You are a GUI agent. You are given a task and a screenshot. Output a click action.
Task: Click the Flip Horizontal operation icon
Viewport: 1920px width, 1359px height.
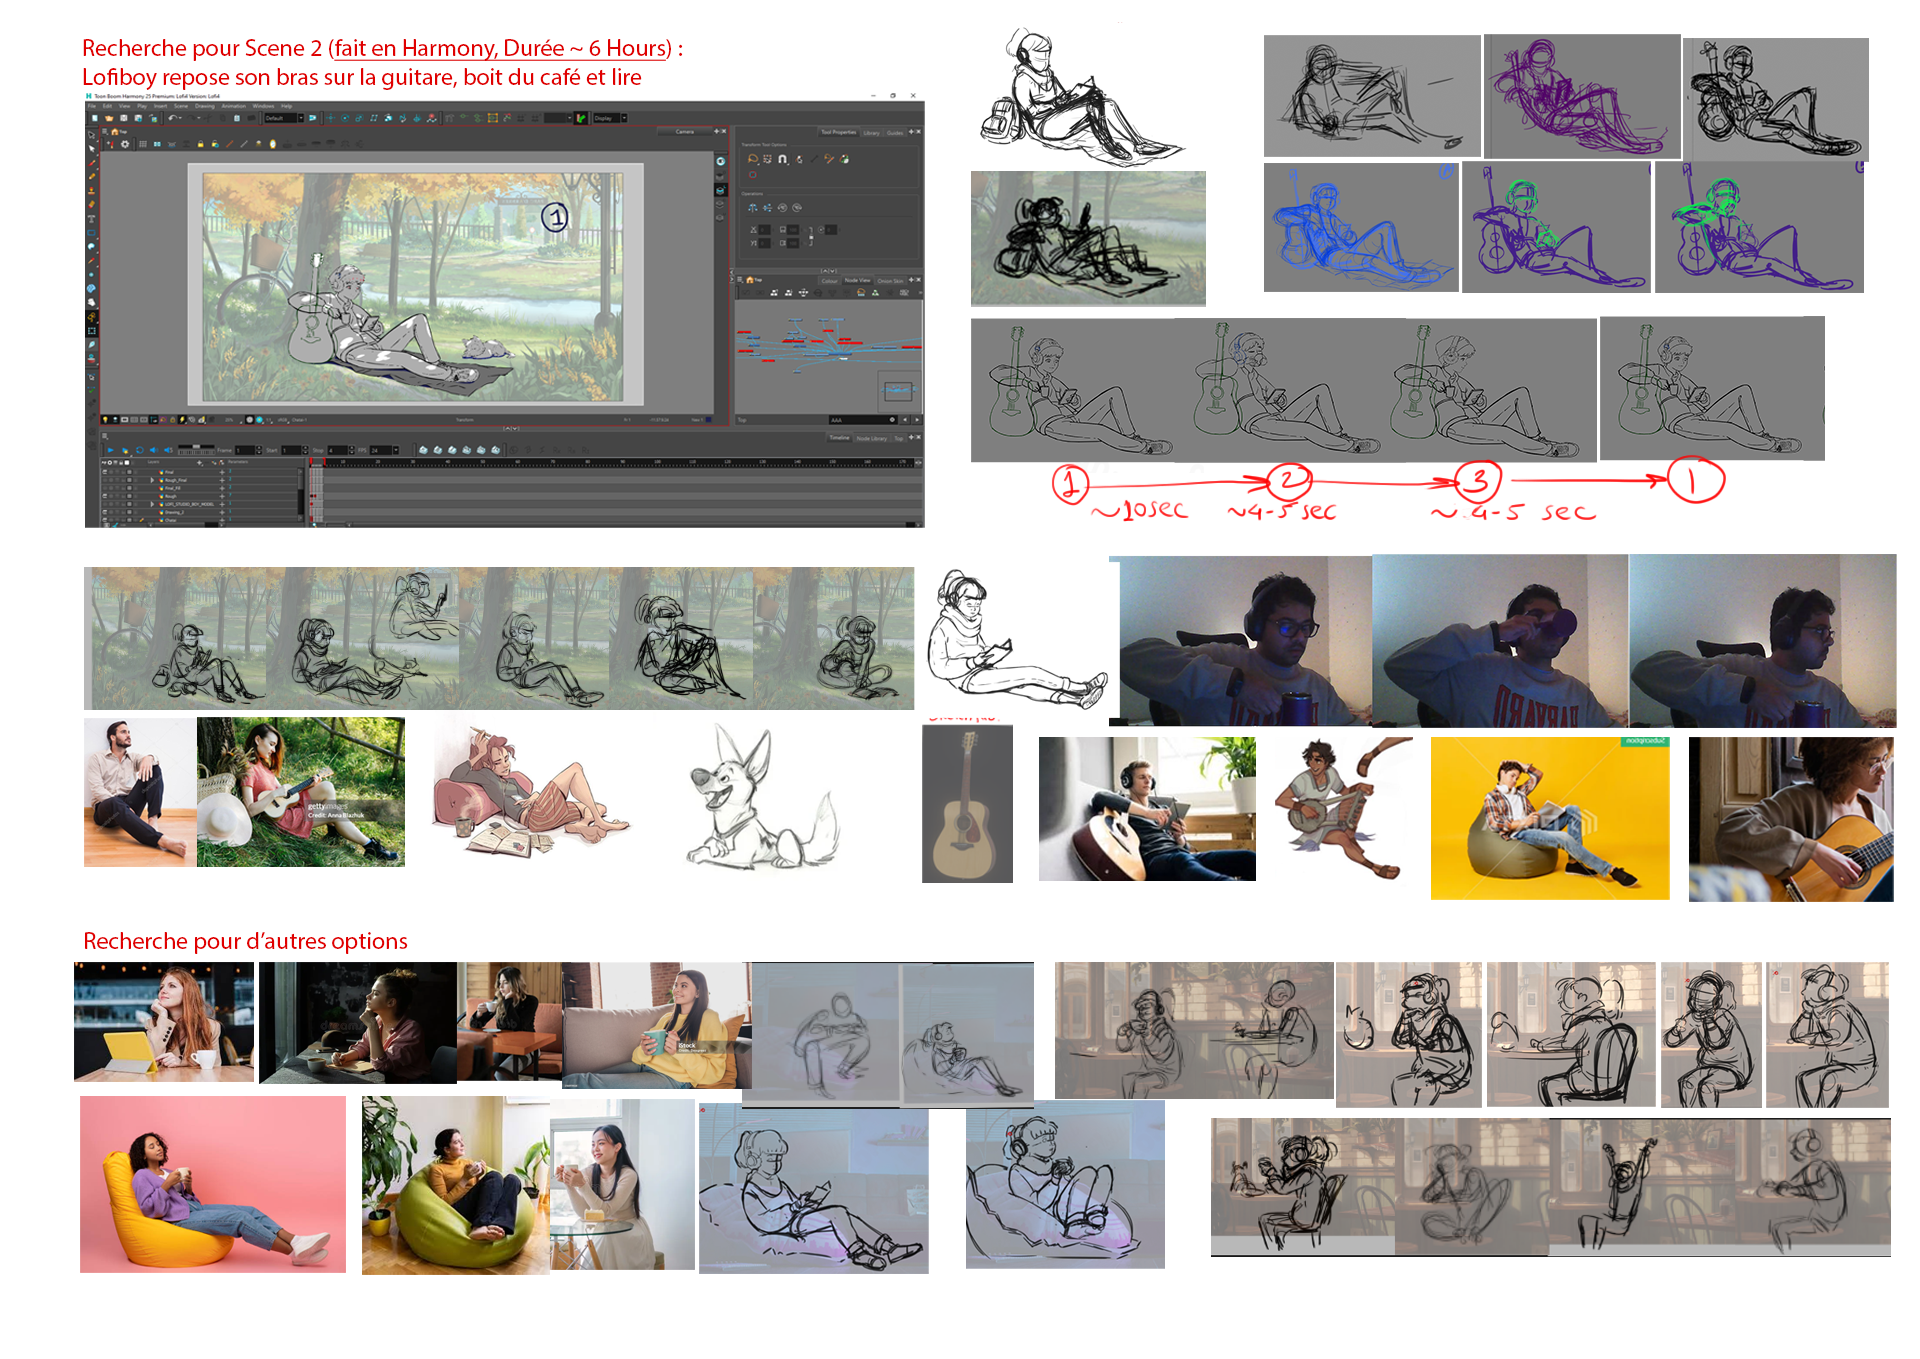tap(753, 208)
